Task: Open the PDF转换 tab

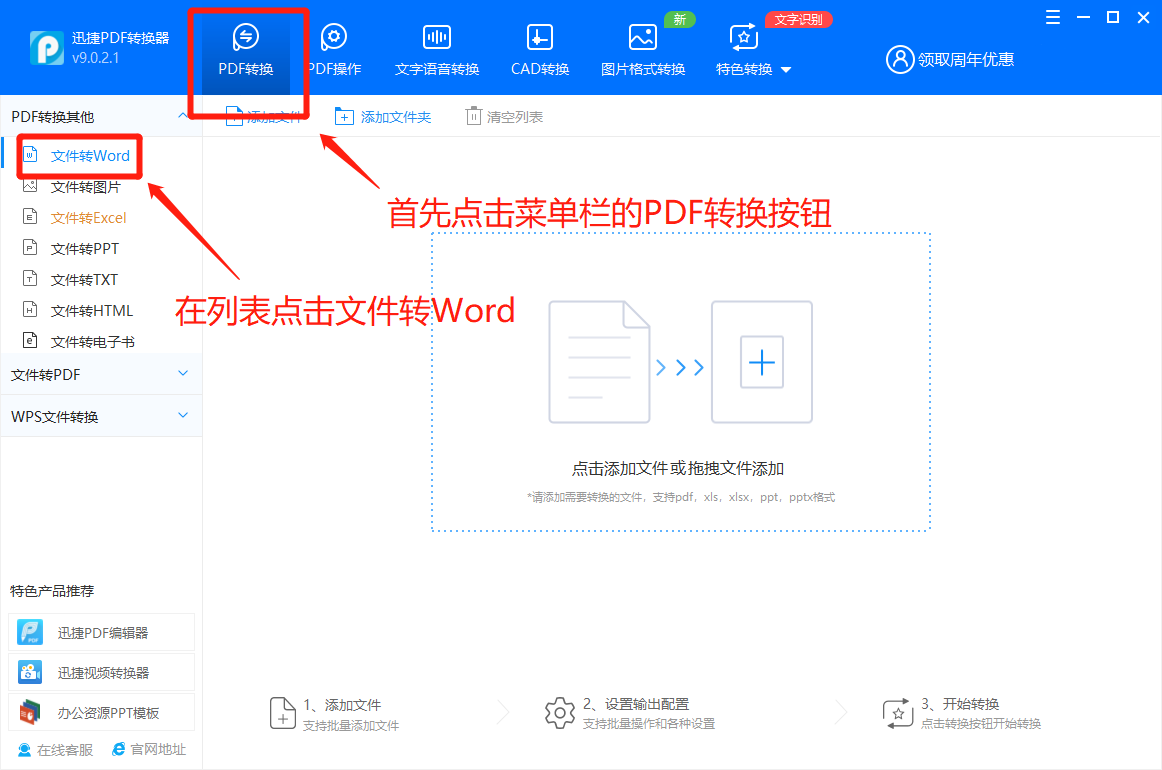Action: coord(246,50)
